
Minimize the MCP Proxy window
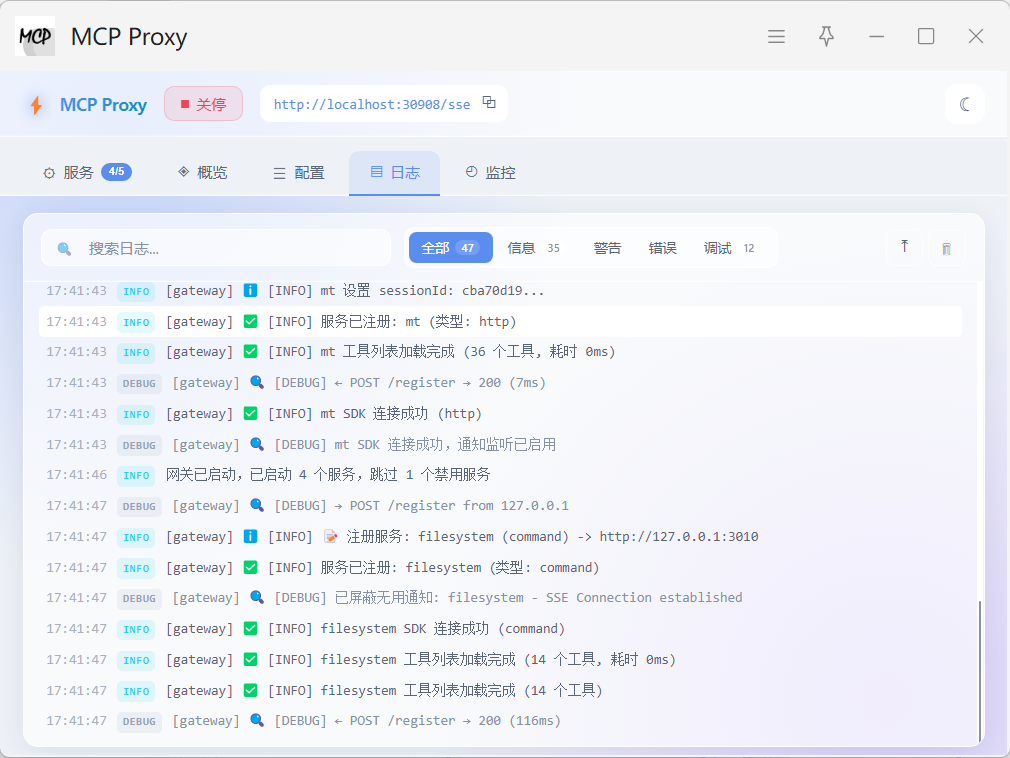[876, 37]
